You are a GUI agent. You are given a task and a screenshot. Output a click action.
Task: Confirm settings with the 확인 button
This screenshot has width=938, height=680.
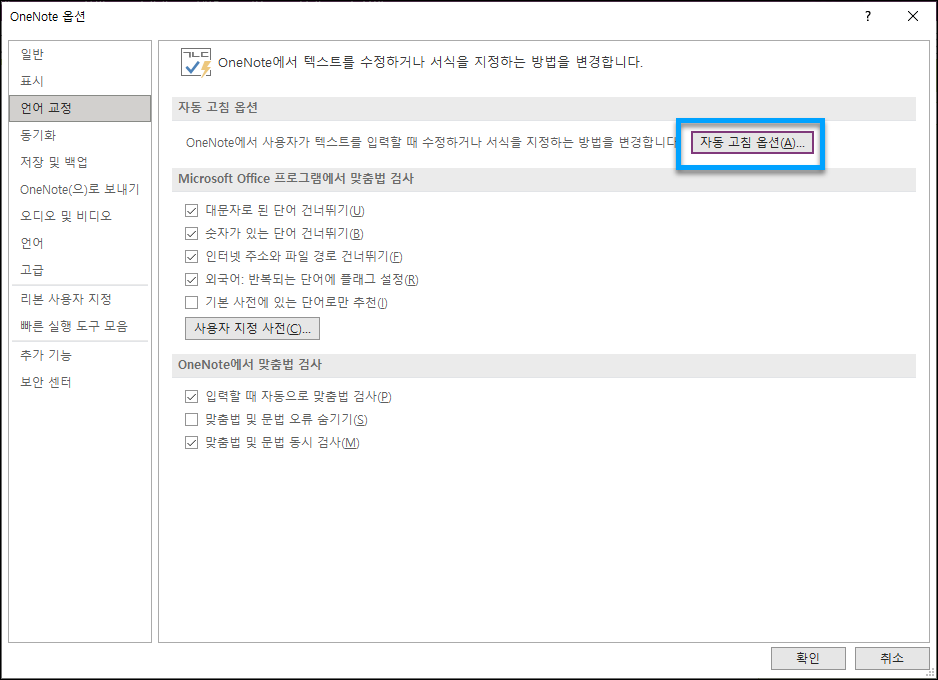(x=807, y=658)
